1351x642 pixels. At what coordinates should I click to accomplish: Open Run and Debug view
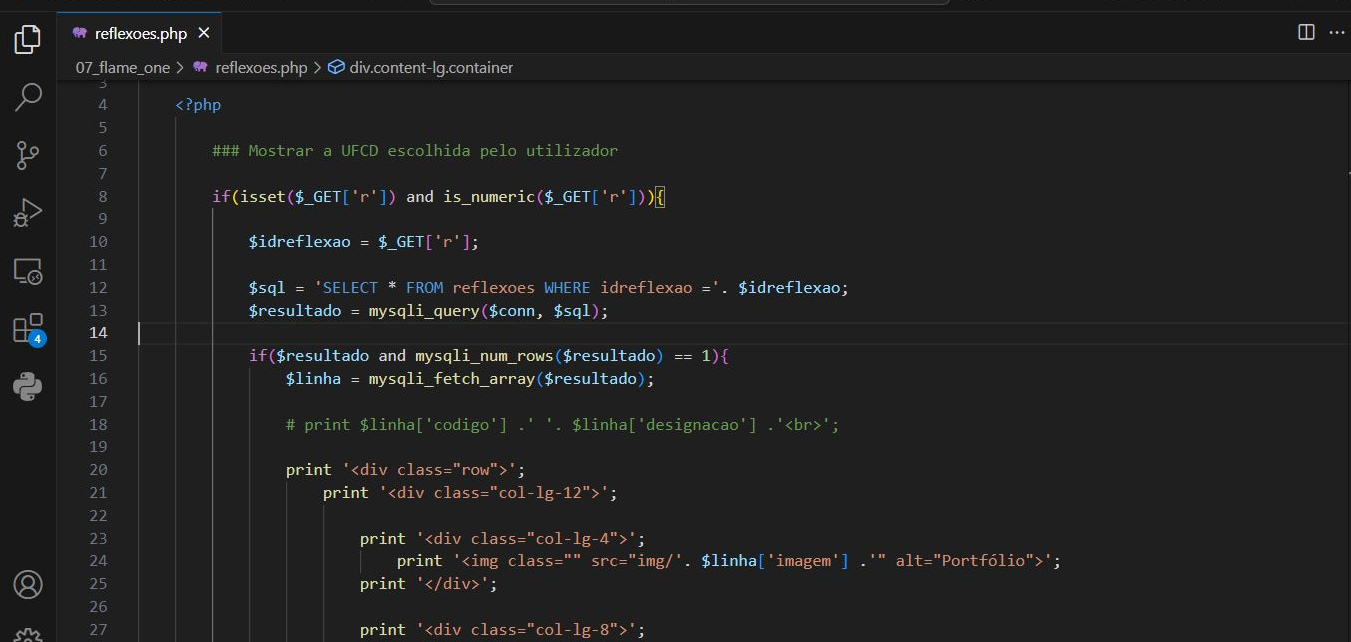tap(28, 213)
